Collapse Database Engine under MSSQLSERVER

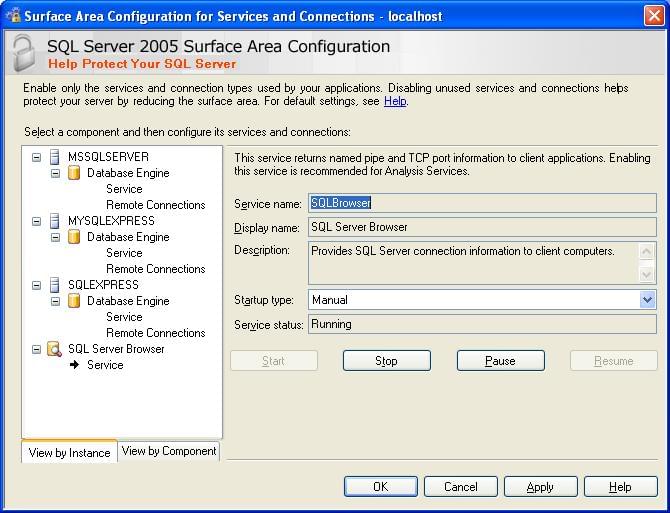(x=56, y=173)
